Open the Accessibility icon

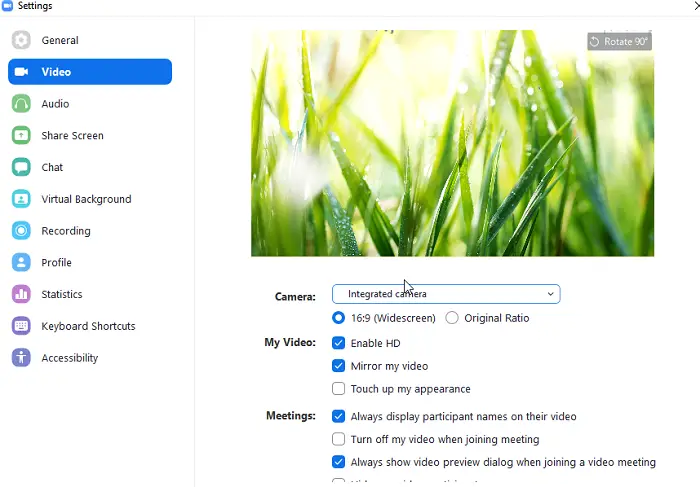tap(21, 357)
